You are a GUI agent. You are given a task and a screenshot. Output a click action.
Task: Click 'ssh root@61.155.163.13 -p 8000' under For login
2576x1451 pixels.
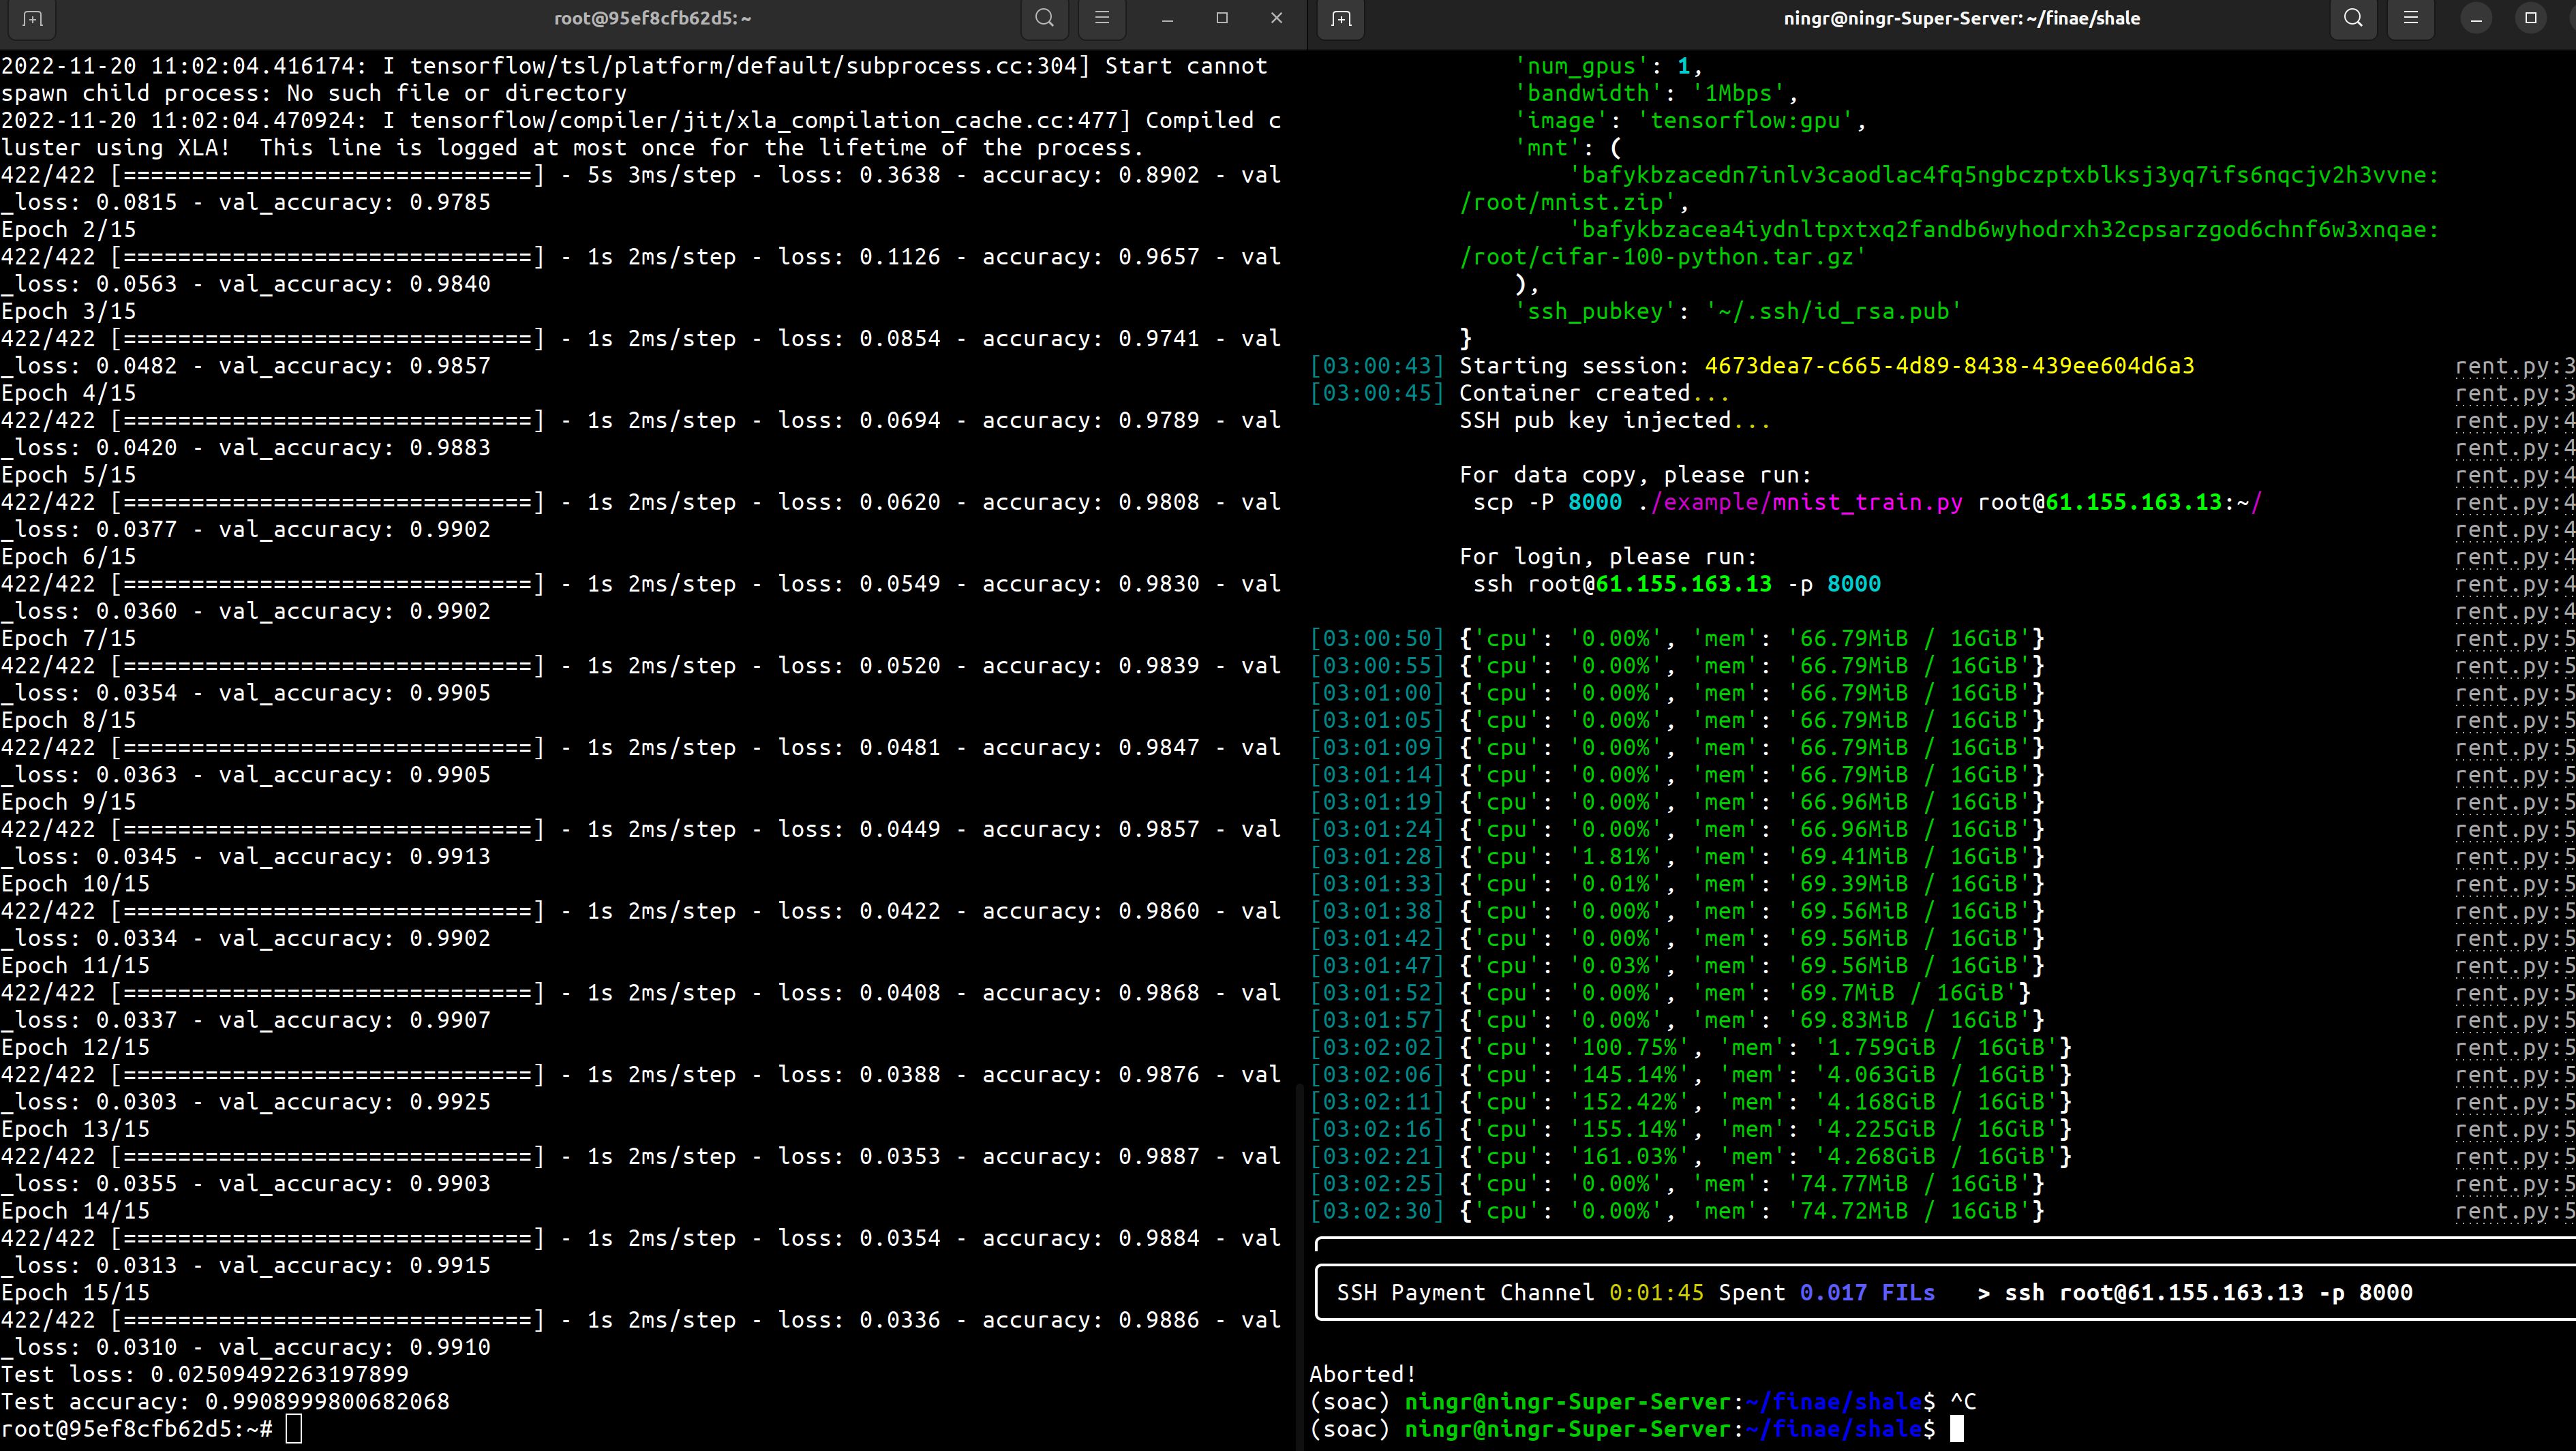point(1676,584)
